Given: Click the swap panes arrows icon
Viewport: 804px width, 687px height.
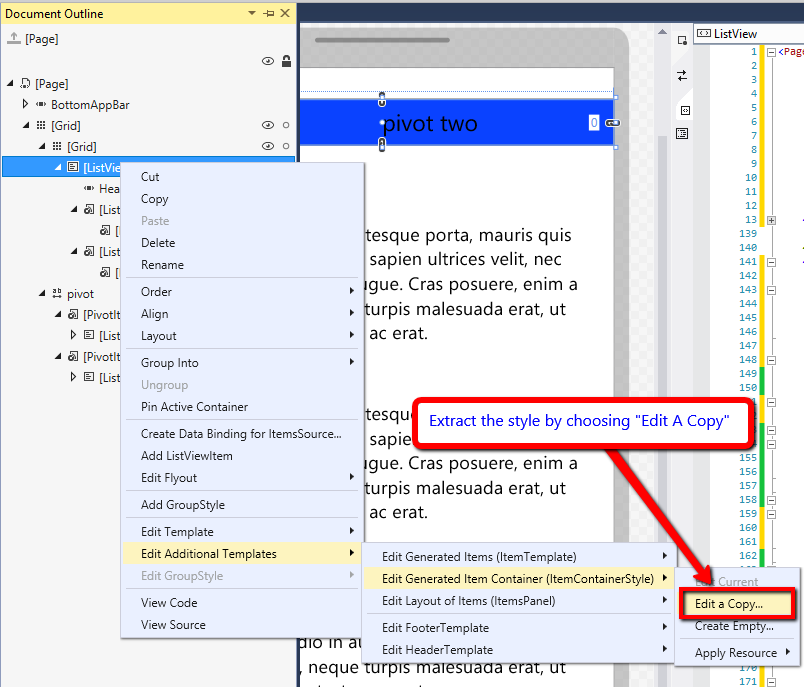Looking at the screenshot, I should tap(682, 75).
